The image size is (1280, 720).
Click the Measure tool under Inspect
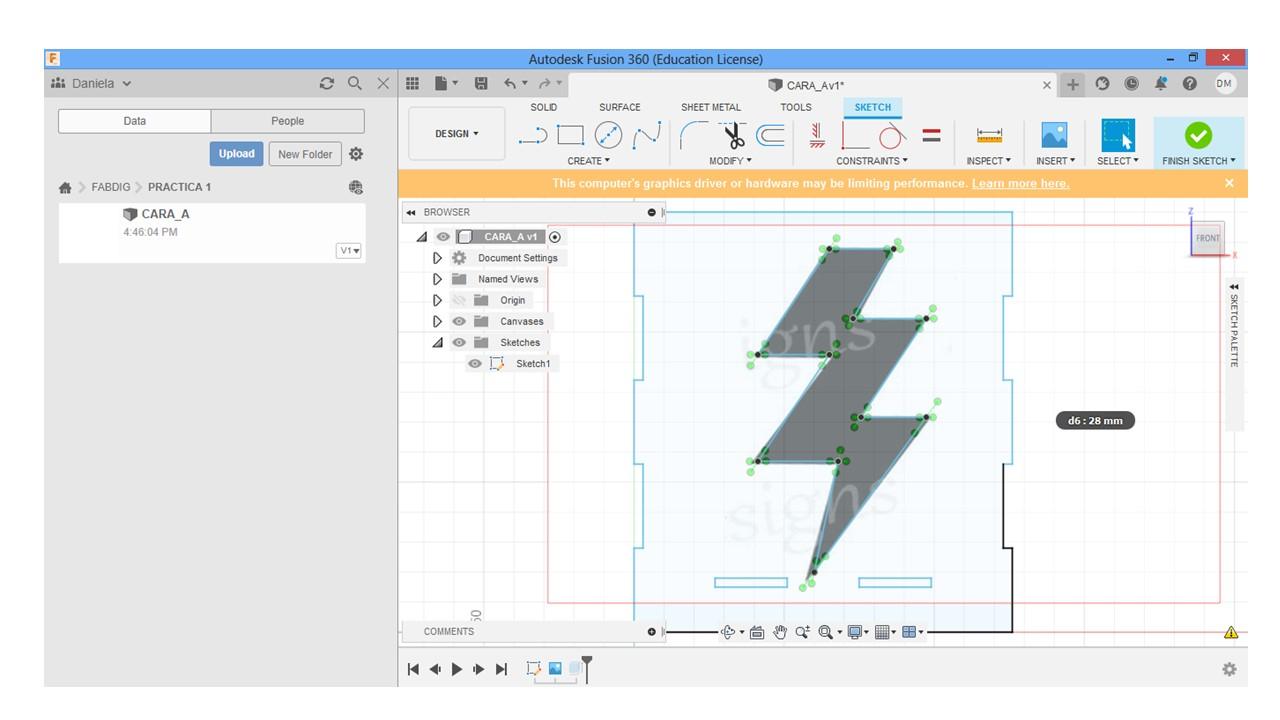pos(989,135)
